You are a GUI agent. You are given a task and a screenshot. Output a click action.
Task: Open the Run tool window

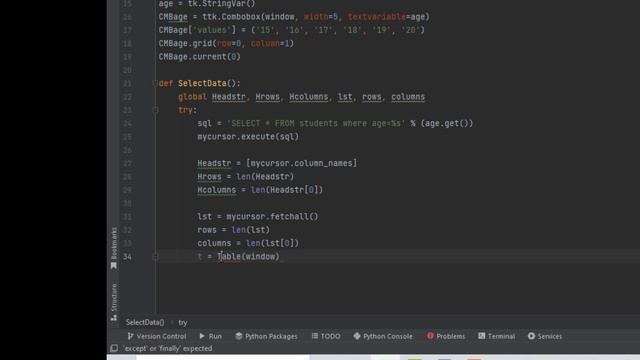[211, 336]
